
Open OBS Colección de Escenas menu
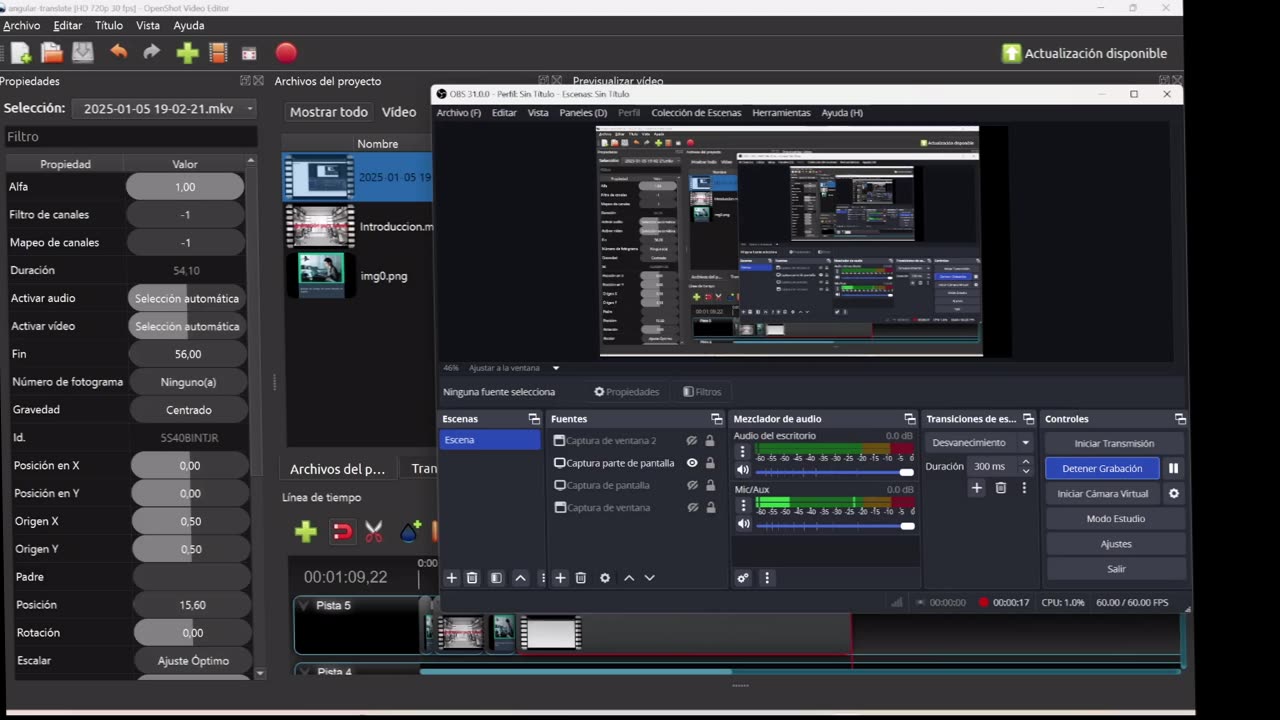point(696,113)
